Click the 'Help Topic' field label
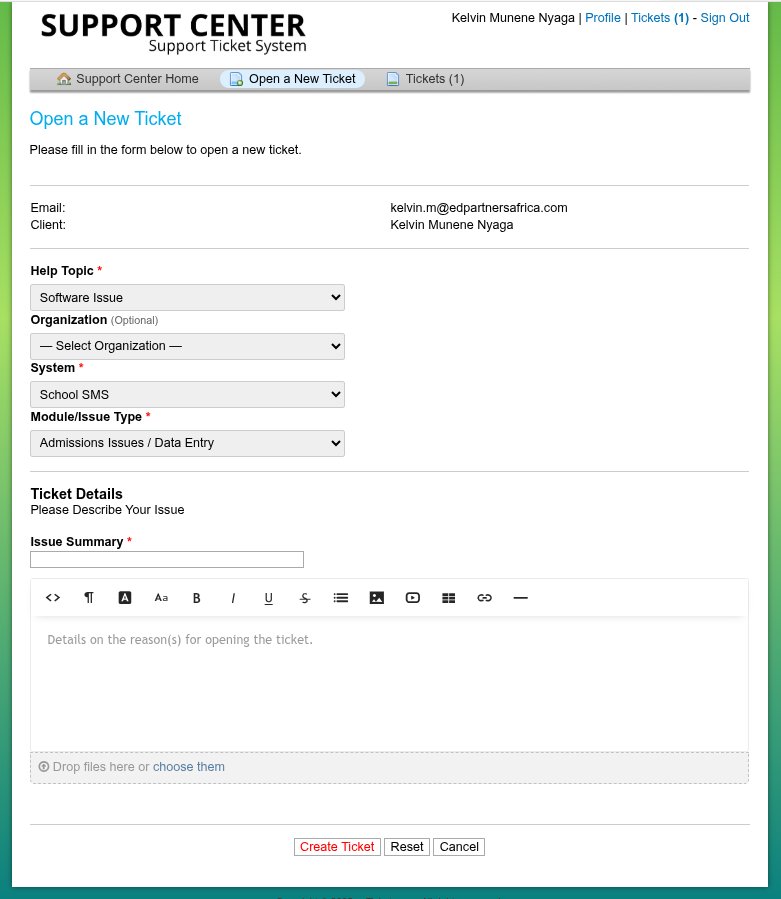This screenshot has width=781, height=899. (x=62, y=271)
